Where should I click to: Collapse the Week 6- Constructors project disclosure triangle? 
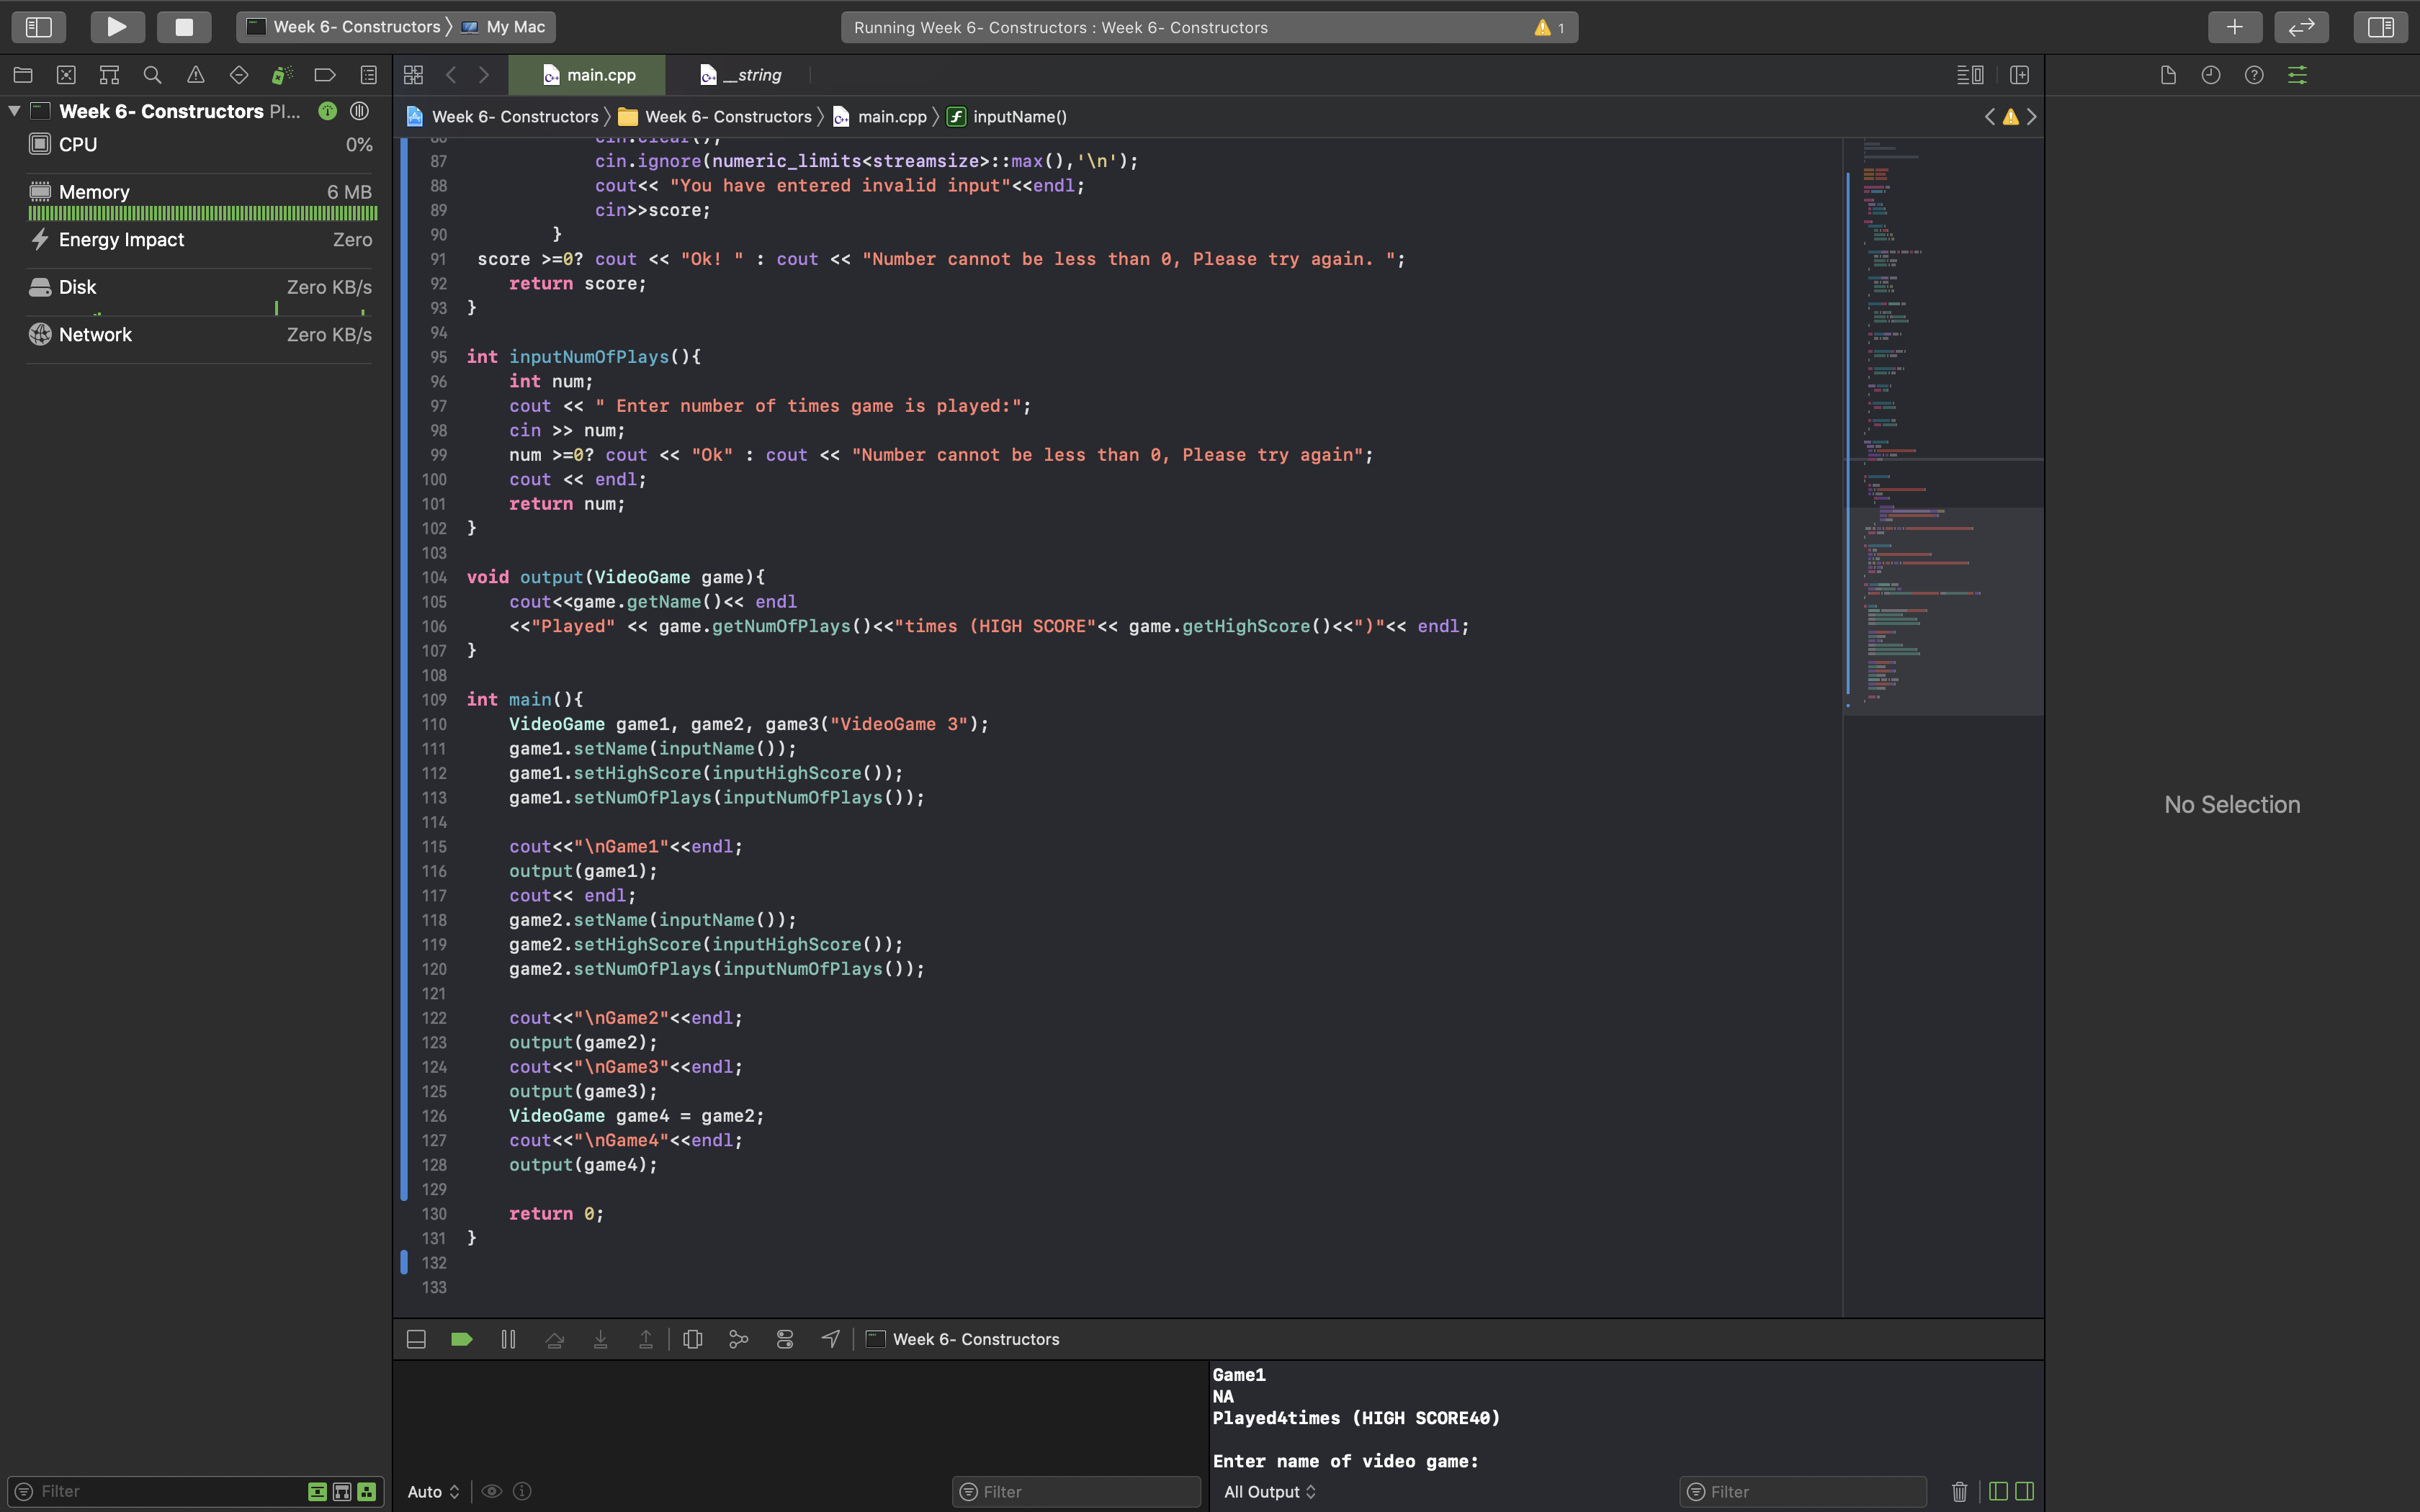[15, 111]
